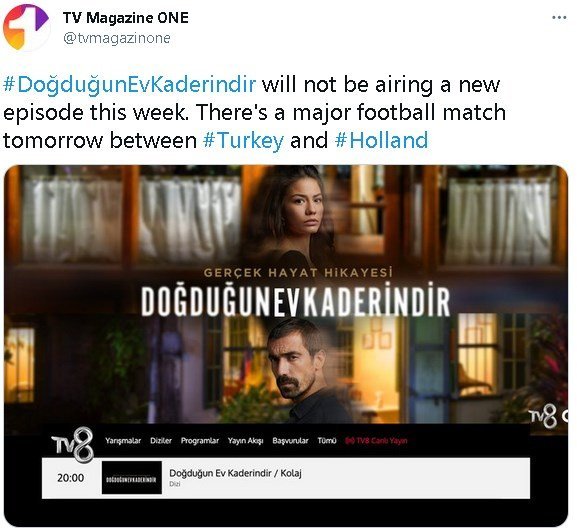This screenshot has width=577, height=530.
Task: Click the TV8 logo in the navbar
Action: (x=72, y=445)
